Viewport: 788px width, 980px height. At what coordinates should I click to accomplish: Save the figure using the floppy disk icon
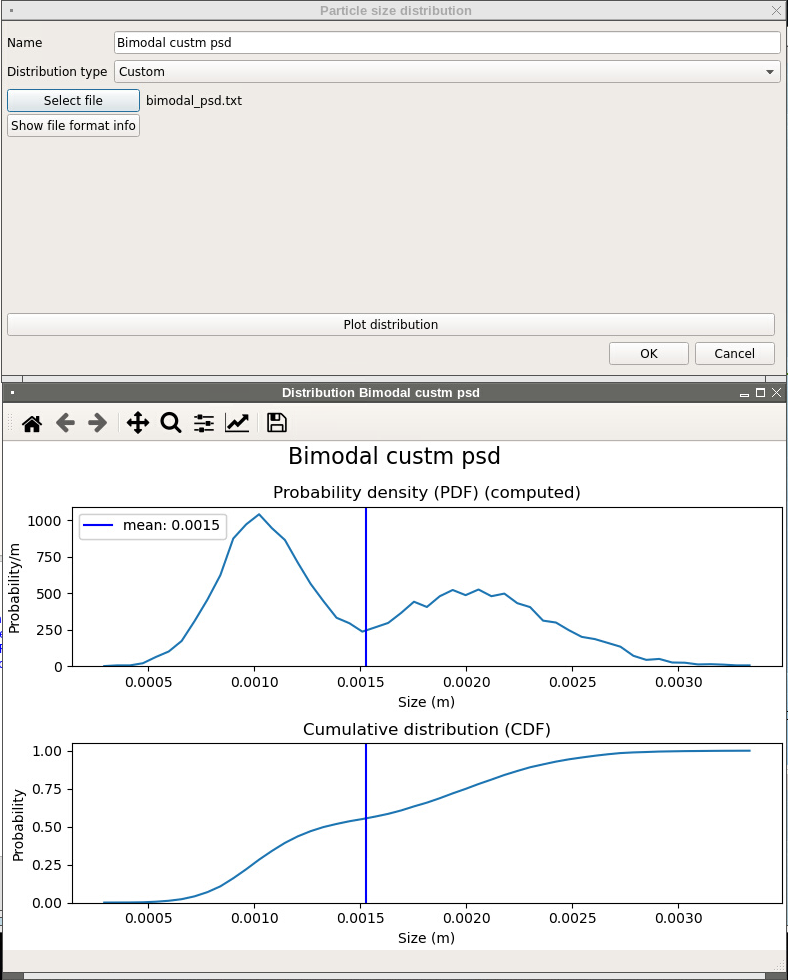(x=277, y=423)
